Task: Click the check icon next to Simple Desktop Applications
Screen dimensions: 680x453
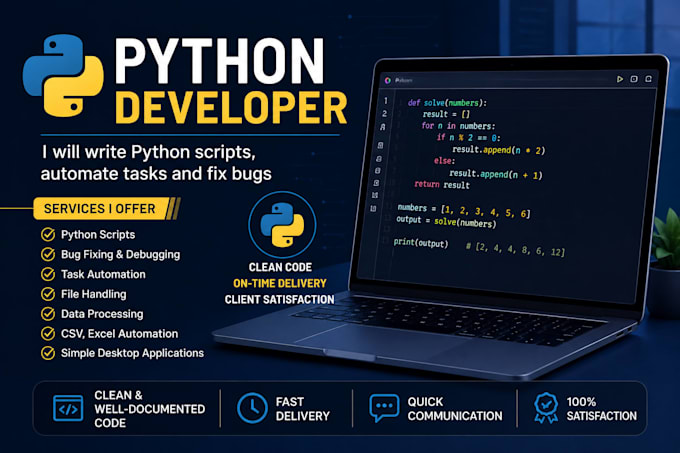Action: [x=48, y=353]
